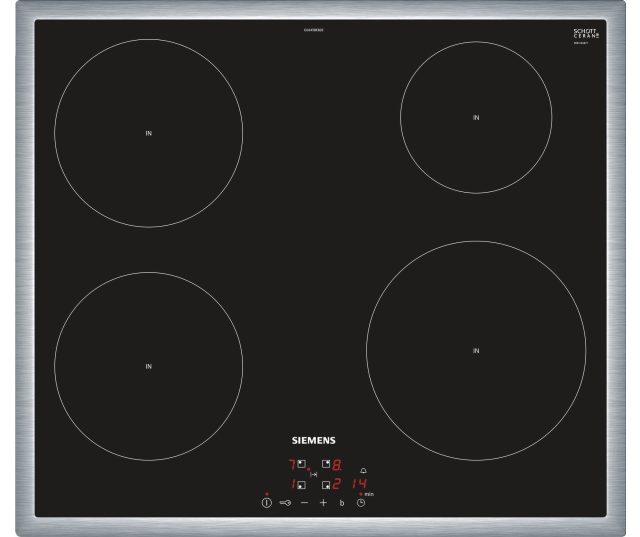Select the front-left hotplate selector square
This screenshot has width=640, height=537.
point(302,485)
